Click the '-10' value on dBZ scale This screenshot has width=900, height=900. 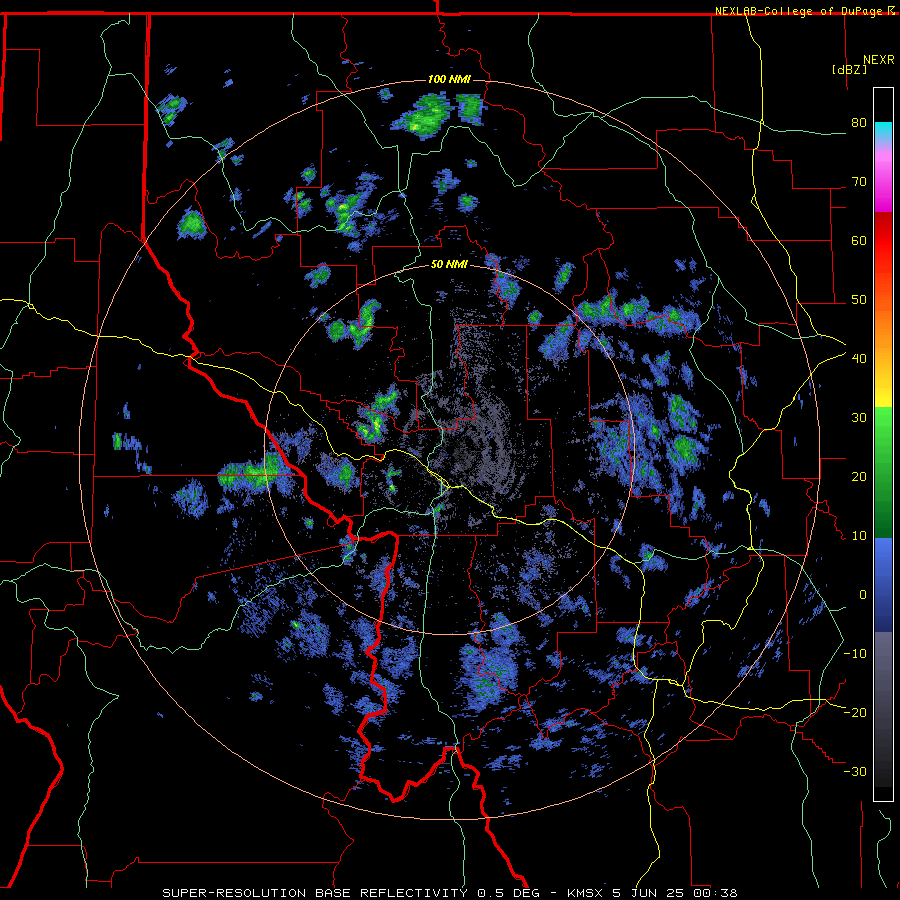[x=855, y=654]
